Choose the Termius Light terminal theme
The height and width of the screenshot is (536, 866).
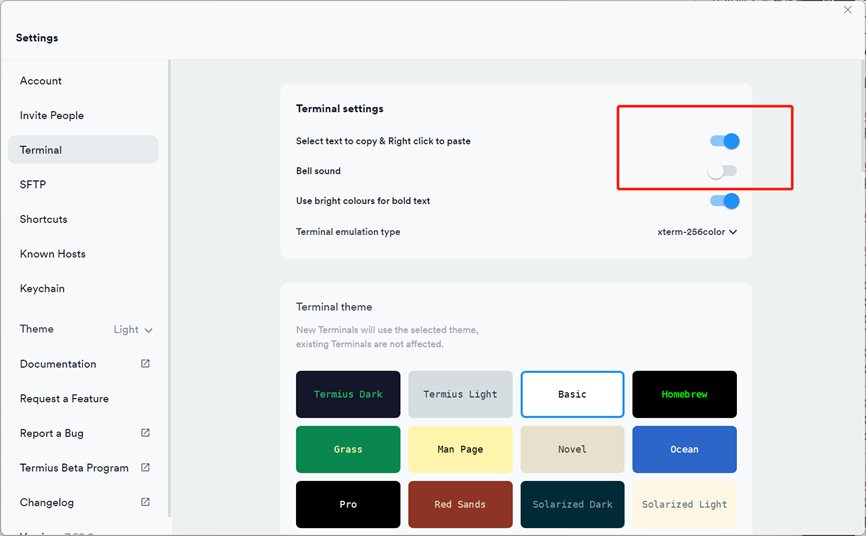460,395
